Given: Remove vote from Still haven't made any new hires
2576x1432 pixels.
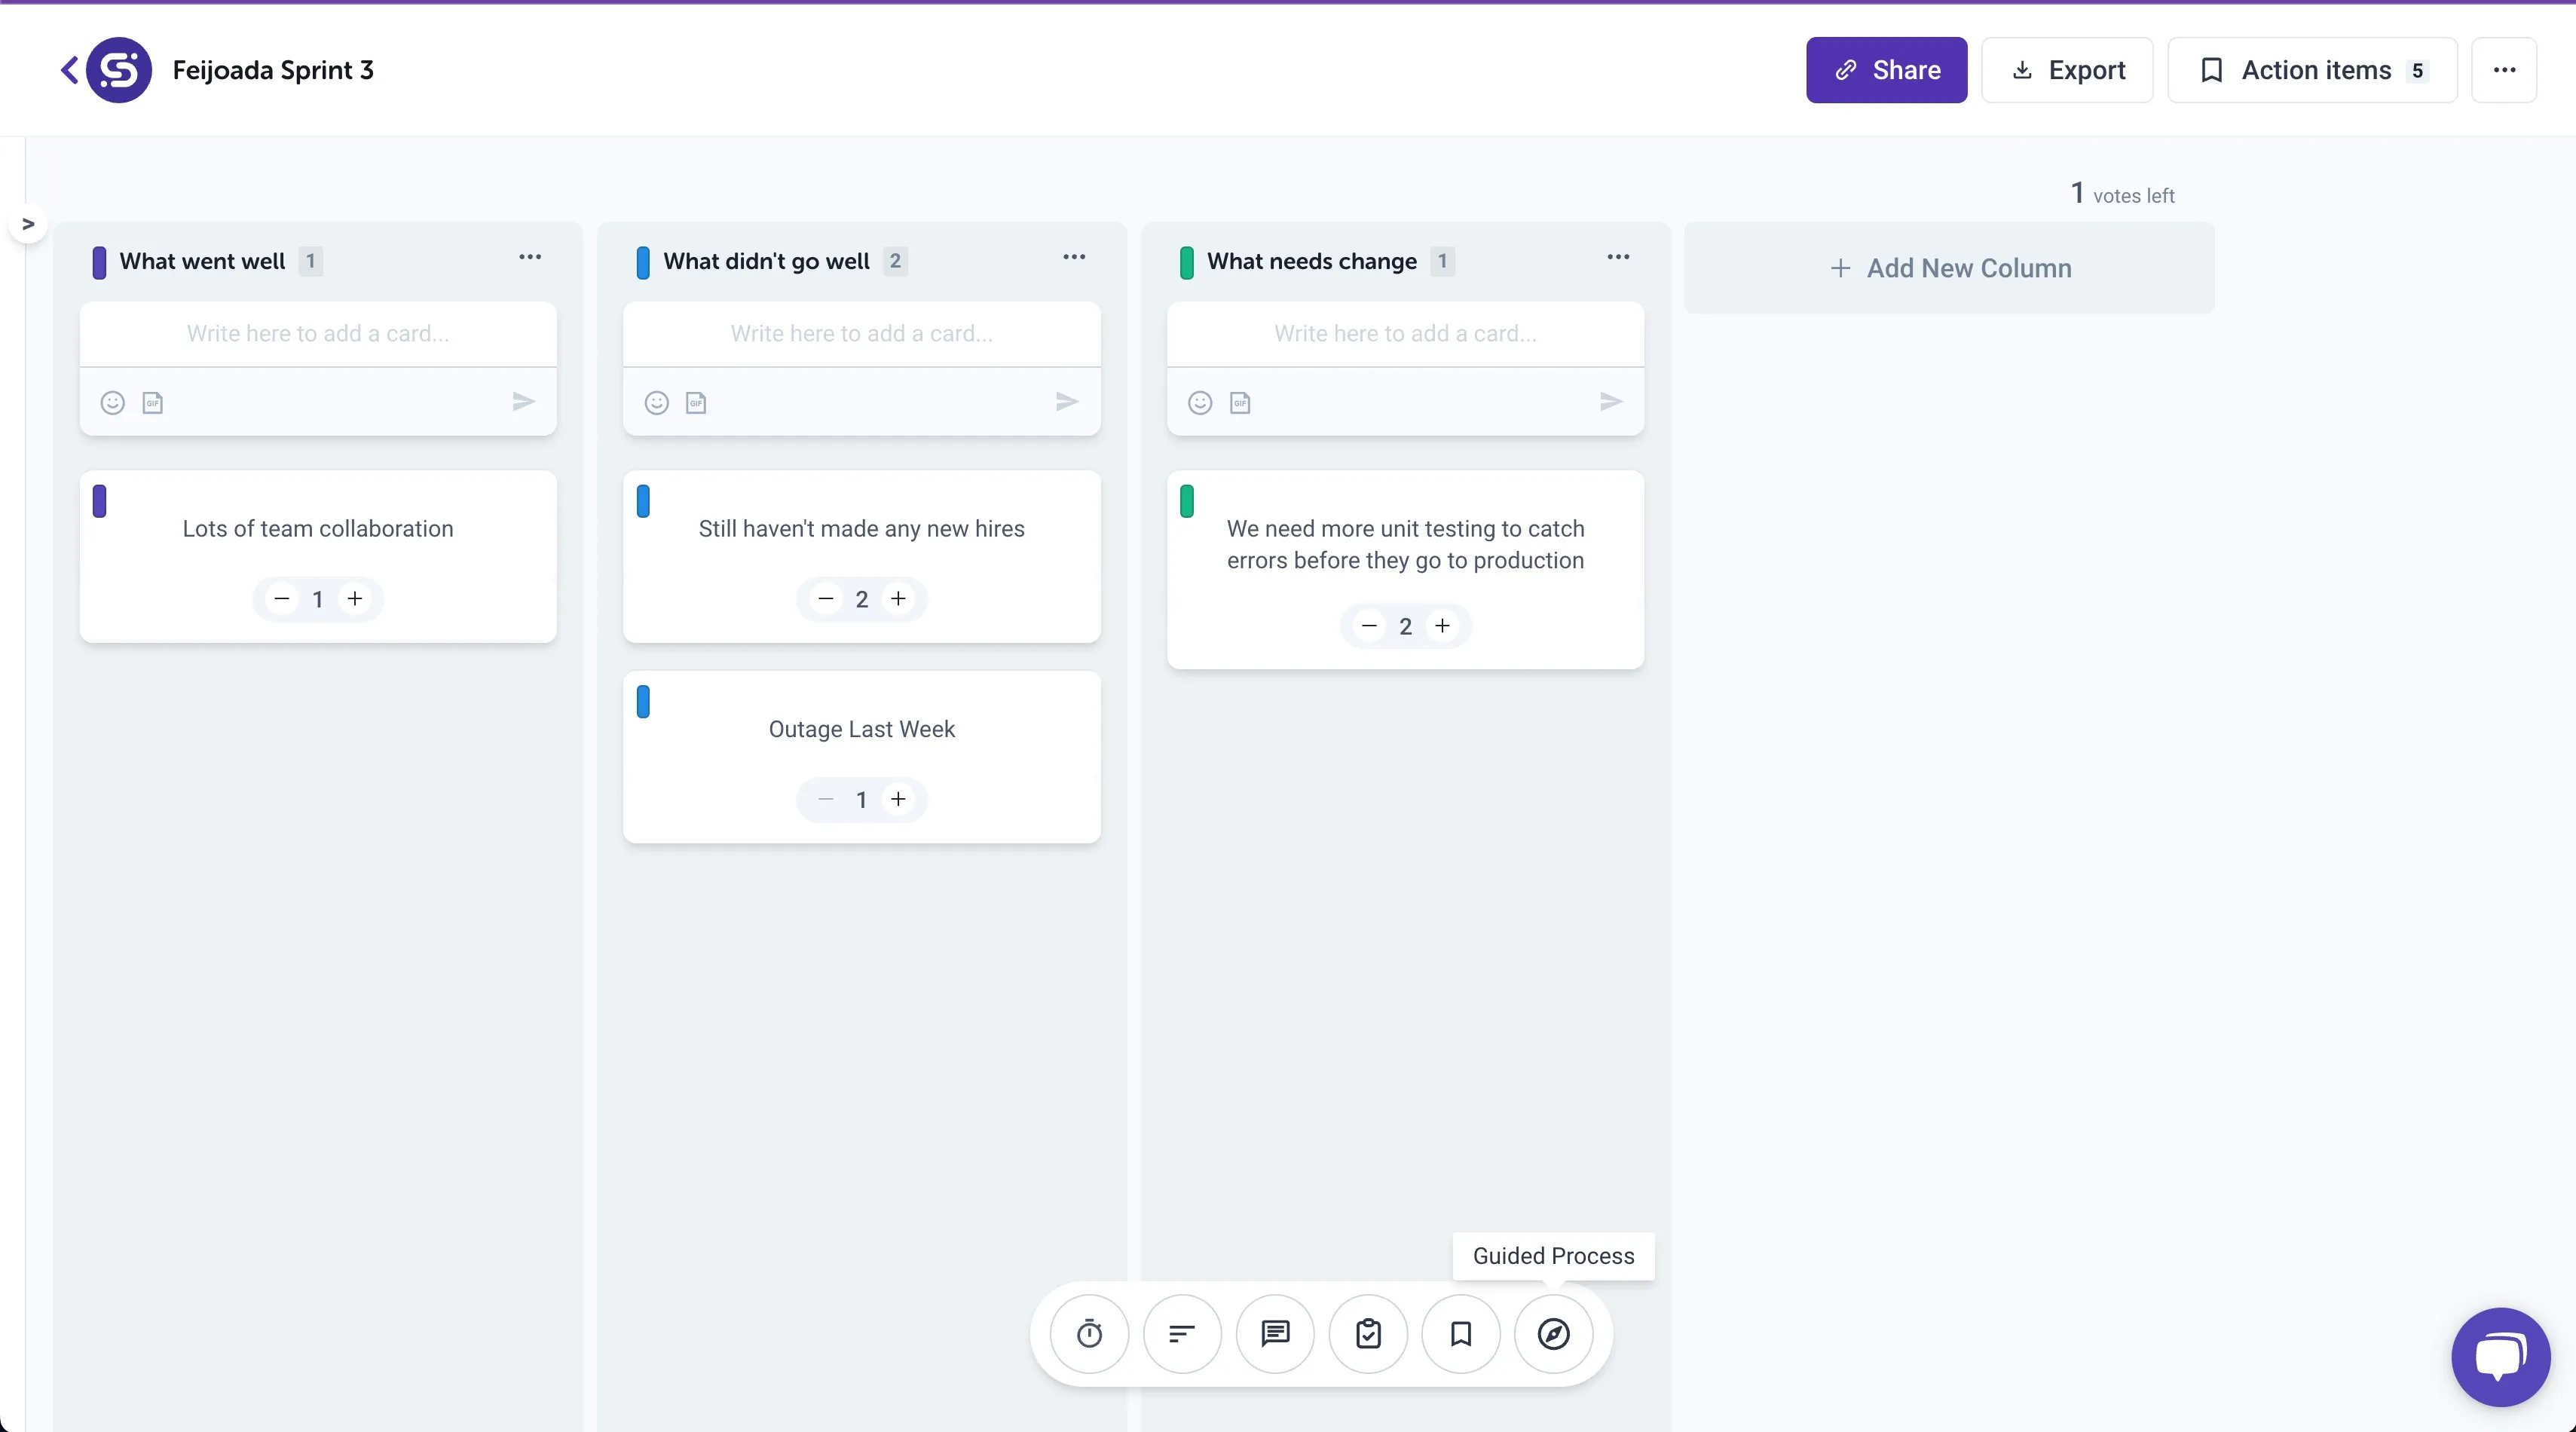Looking at the screenshot, I should [x=825, y=599].
